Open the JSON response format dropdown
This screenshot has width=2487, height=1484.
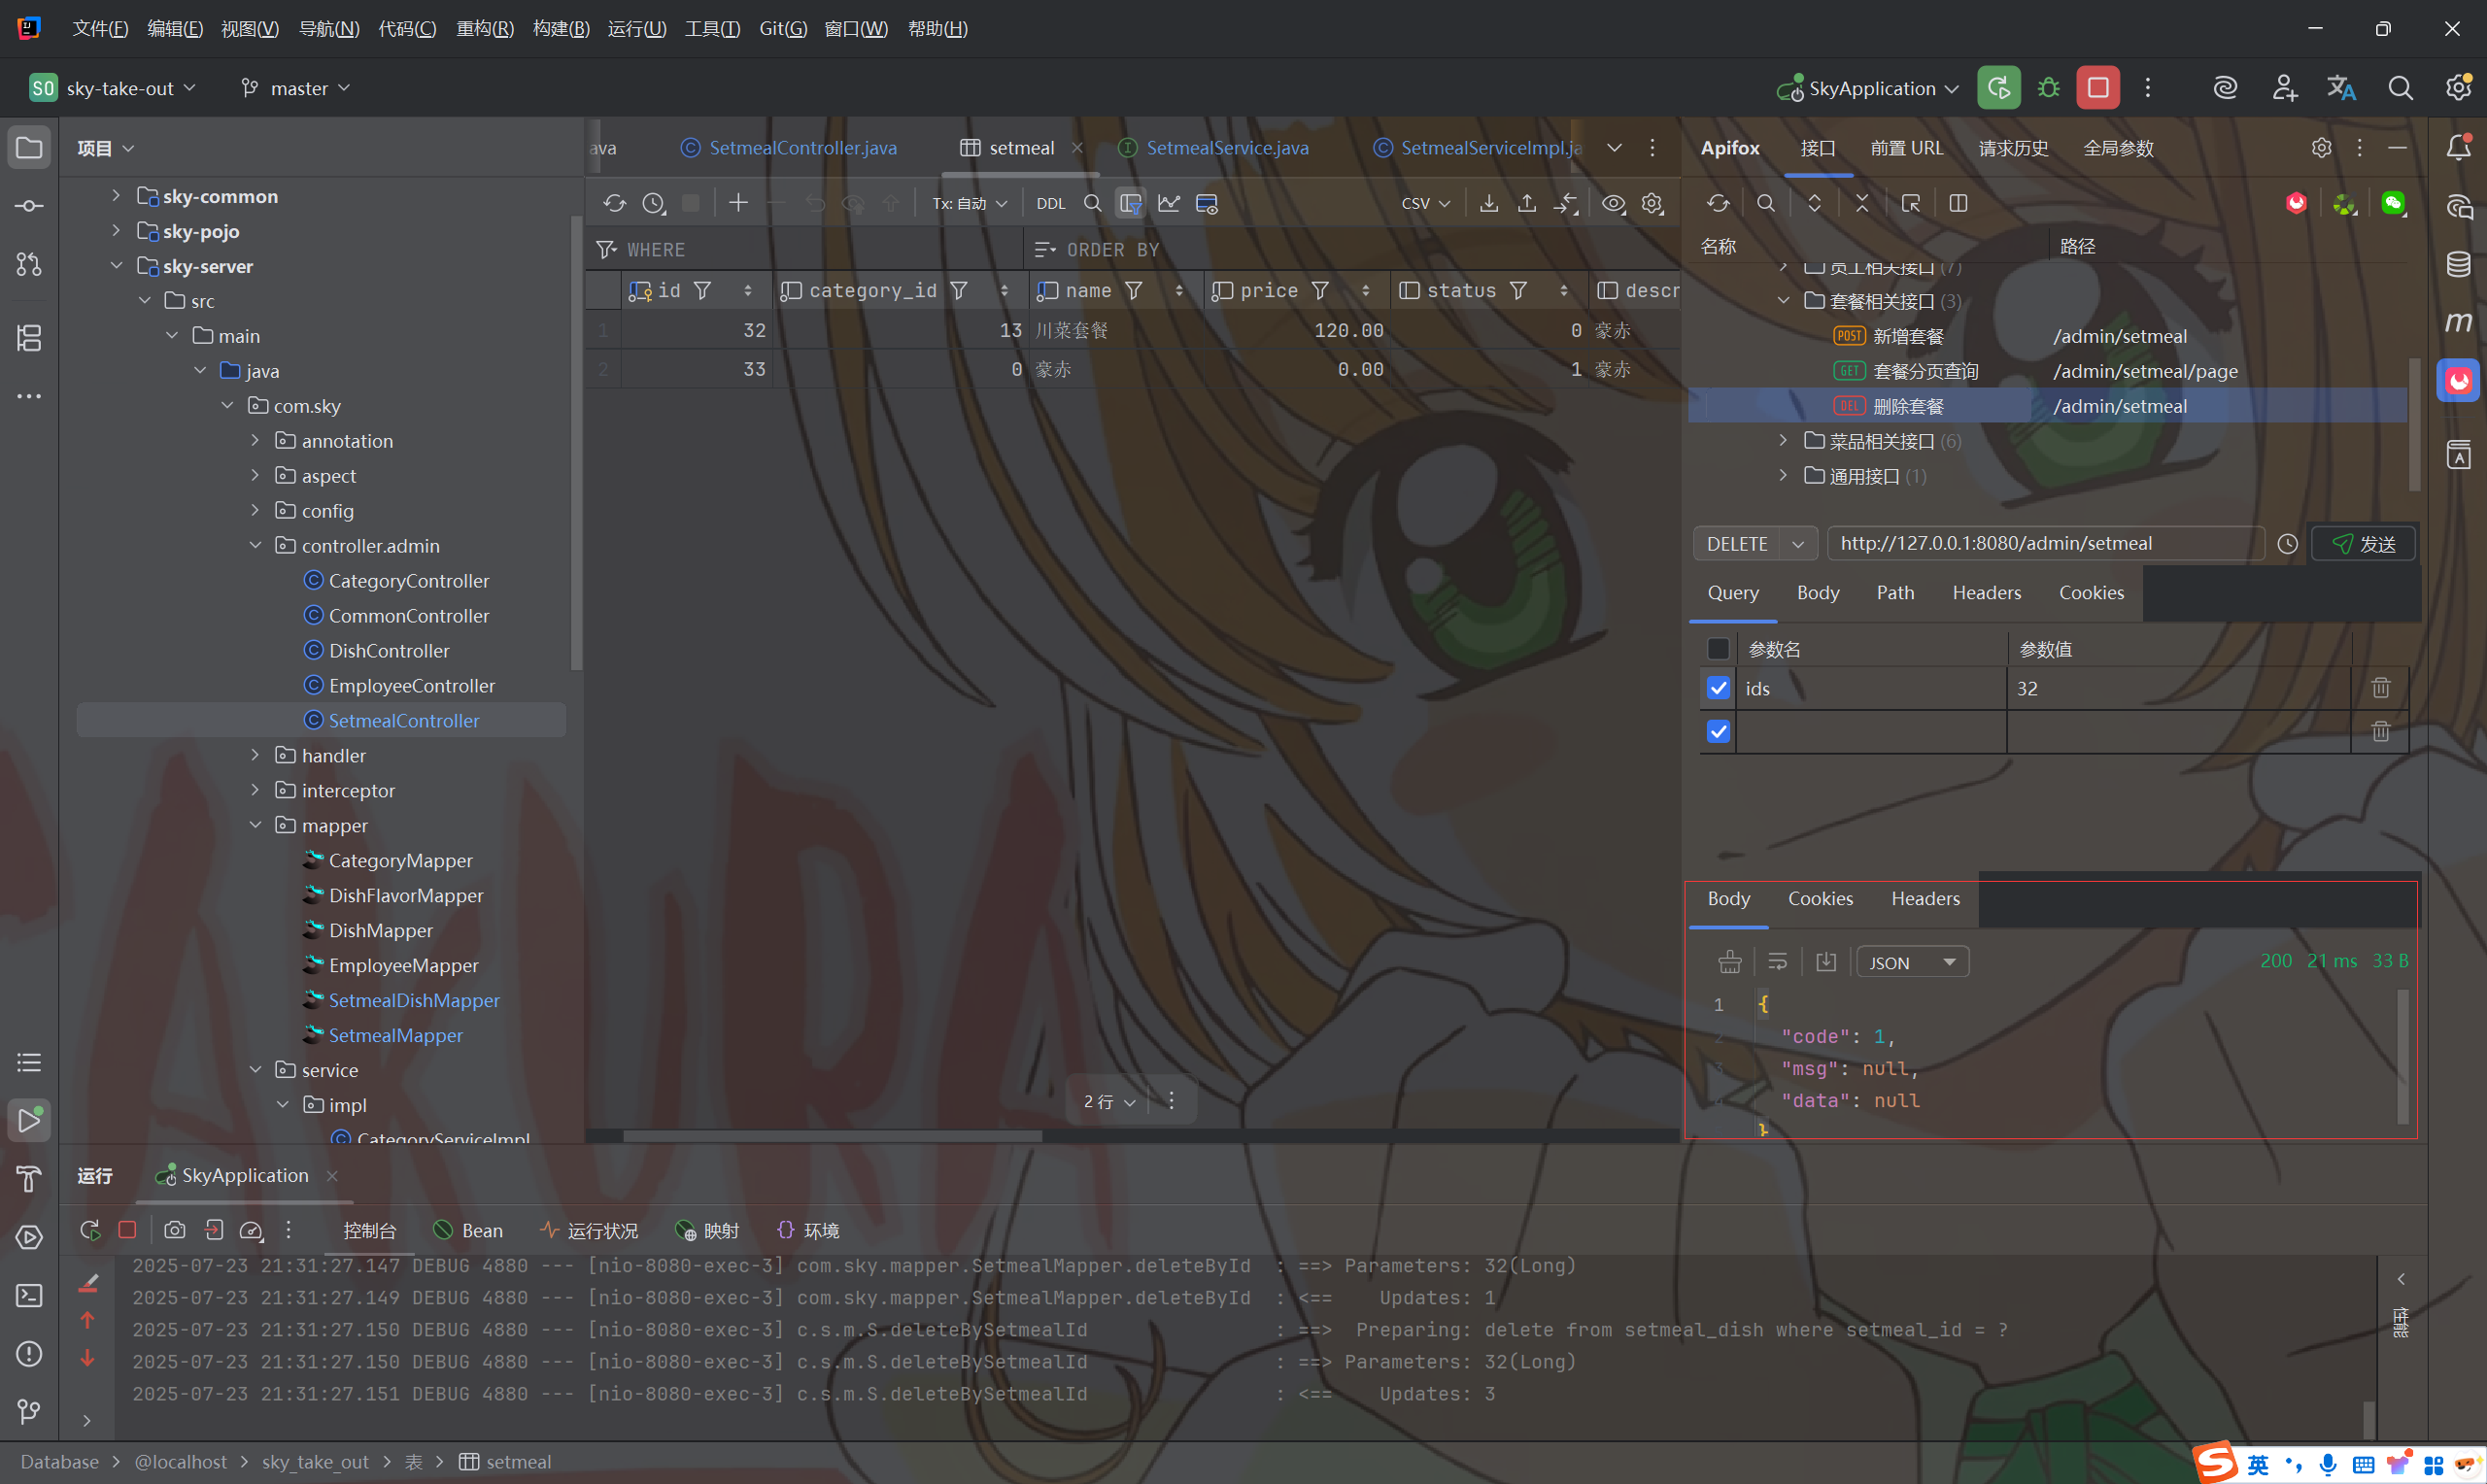tap(1911, 962)
